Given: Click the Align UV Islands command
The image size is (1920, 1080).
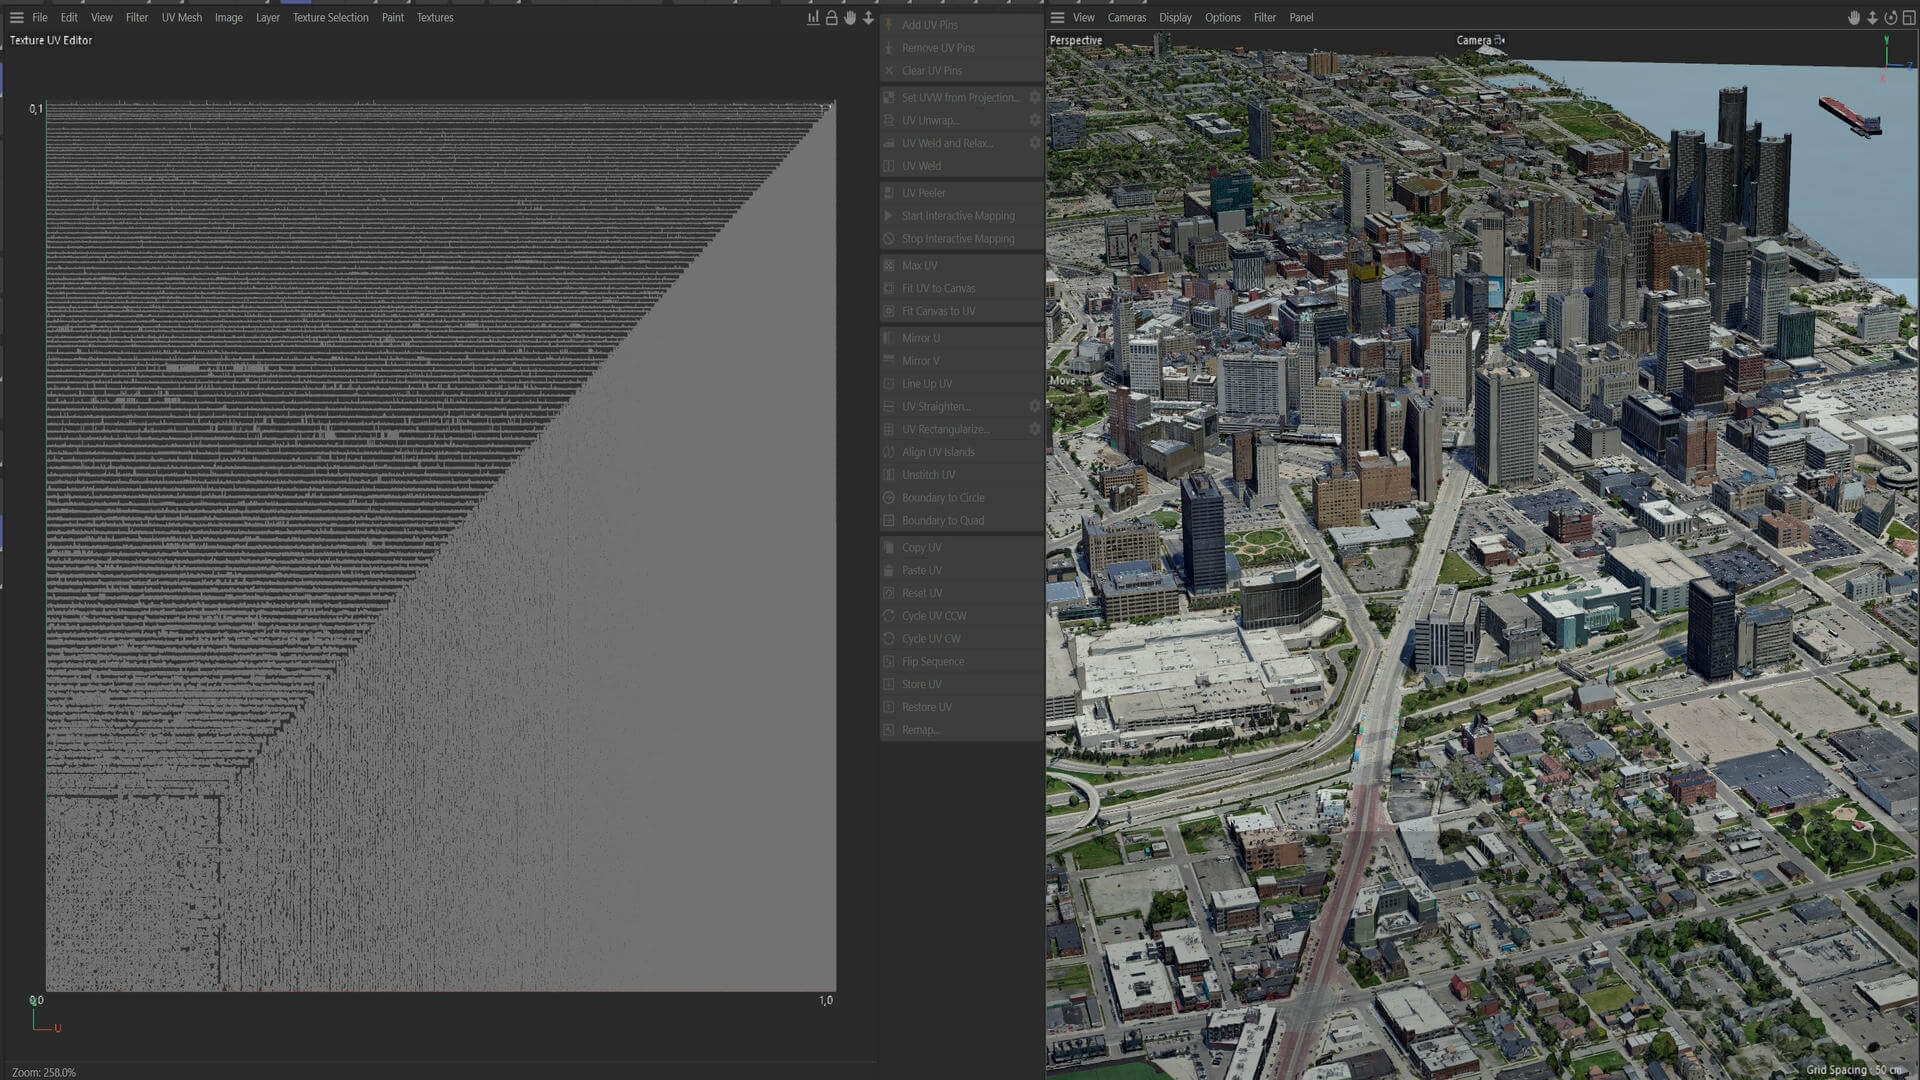Looking at the screenshot, I should [x=961, y=453].
